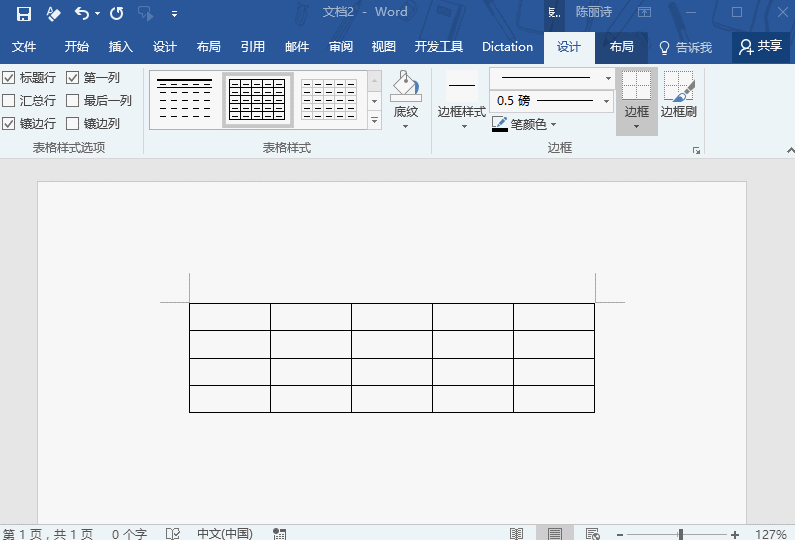Open the 开发工具 tab
795x540 pixels.
439,47
